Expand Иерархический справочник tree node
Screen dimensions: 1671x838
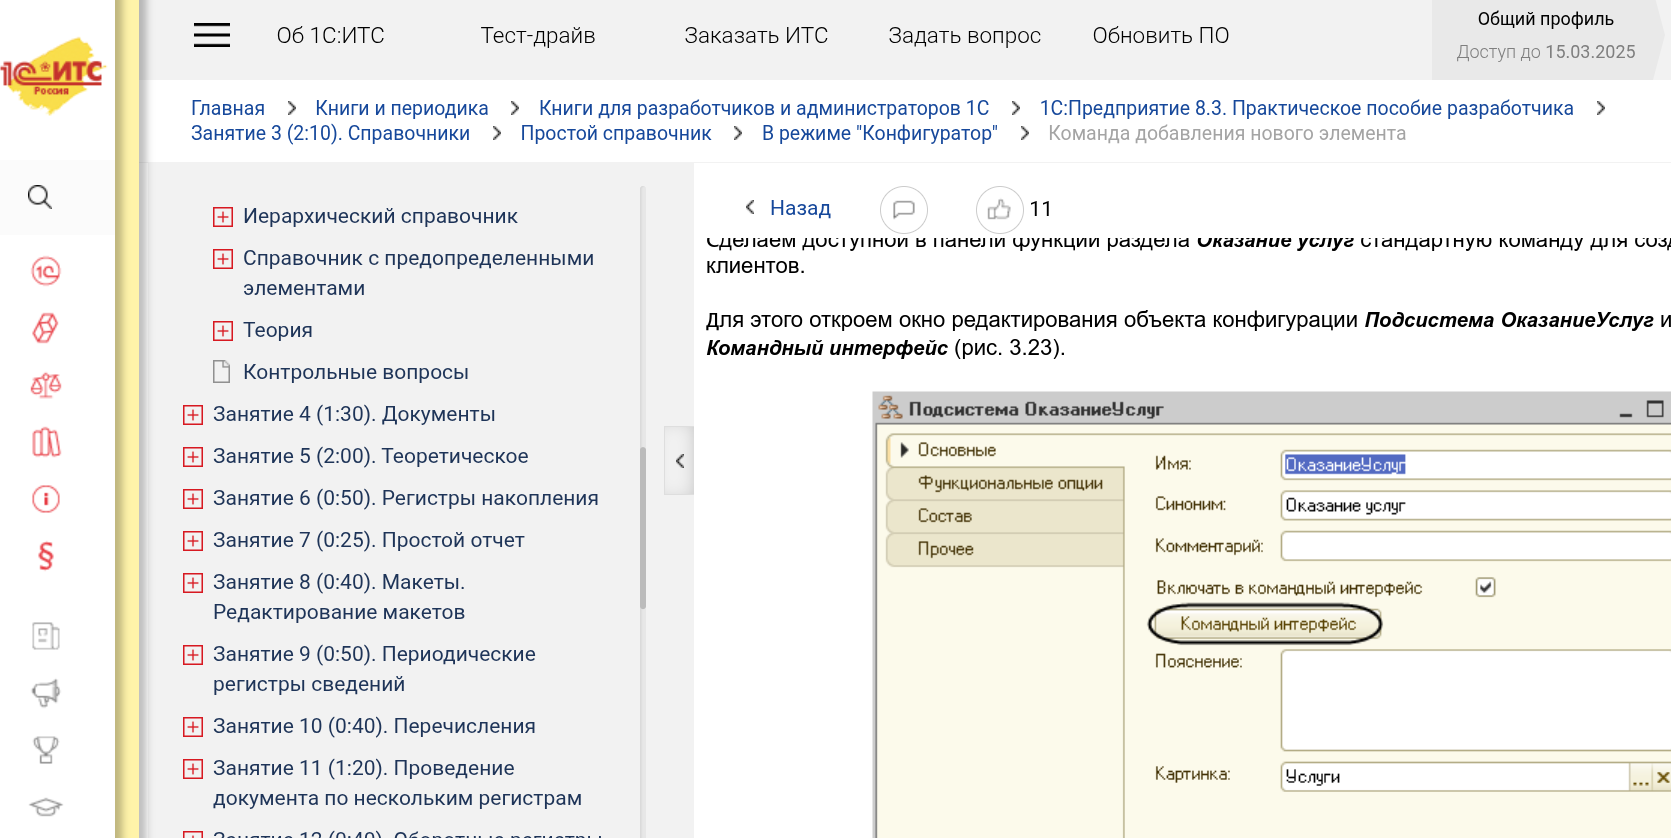click(223, 217)
